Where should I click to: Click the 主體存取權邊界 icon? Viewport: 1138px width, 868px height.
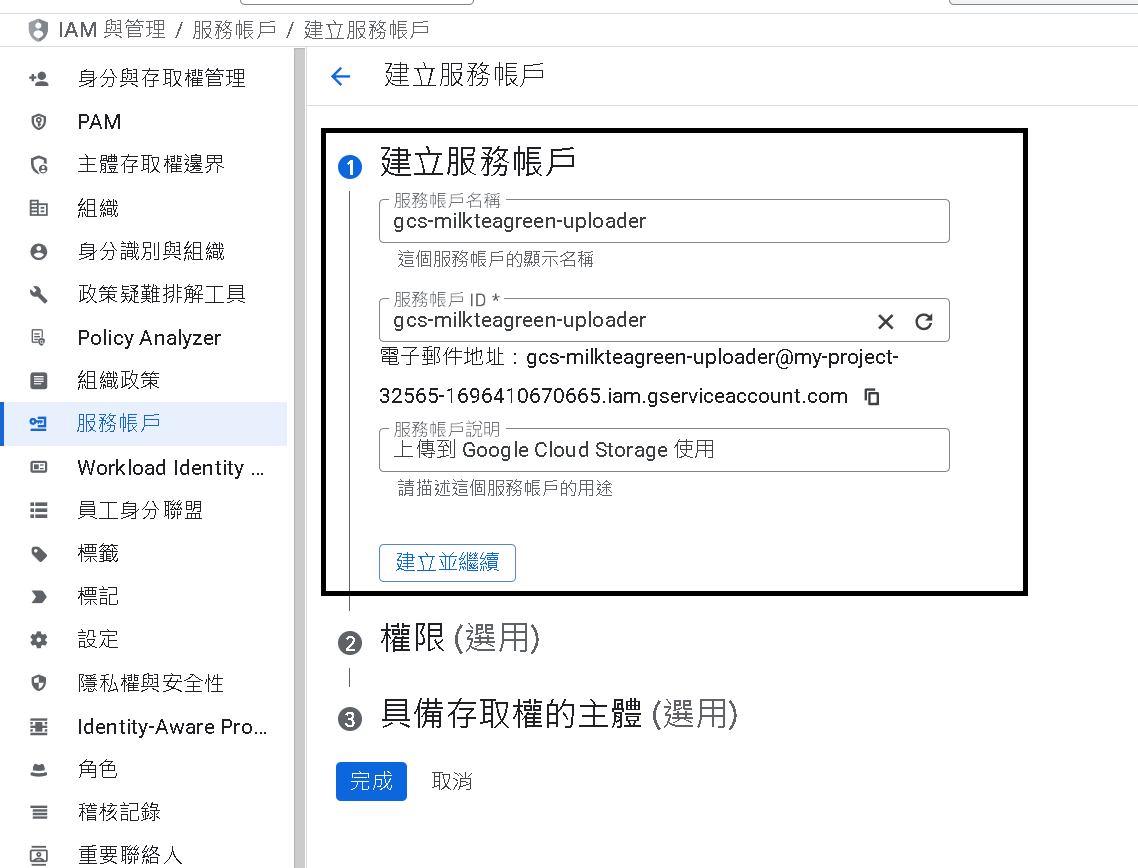coord(38,165)
